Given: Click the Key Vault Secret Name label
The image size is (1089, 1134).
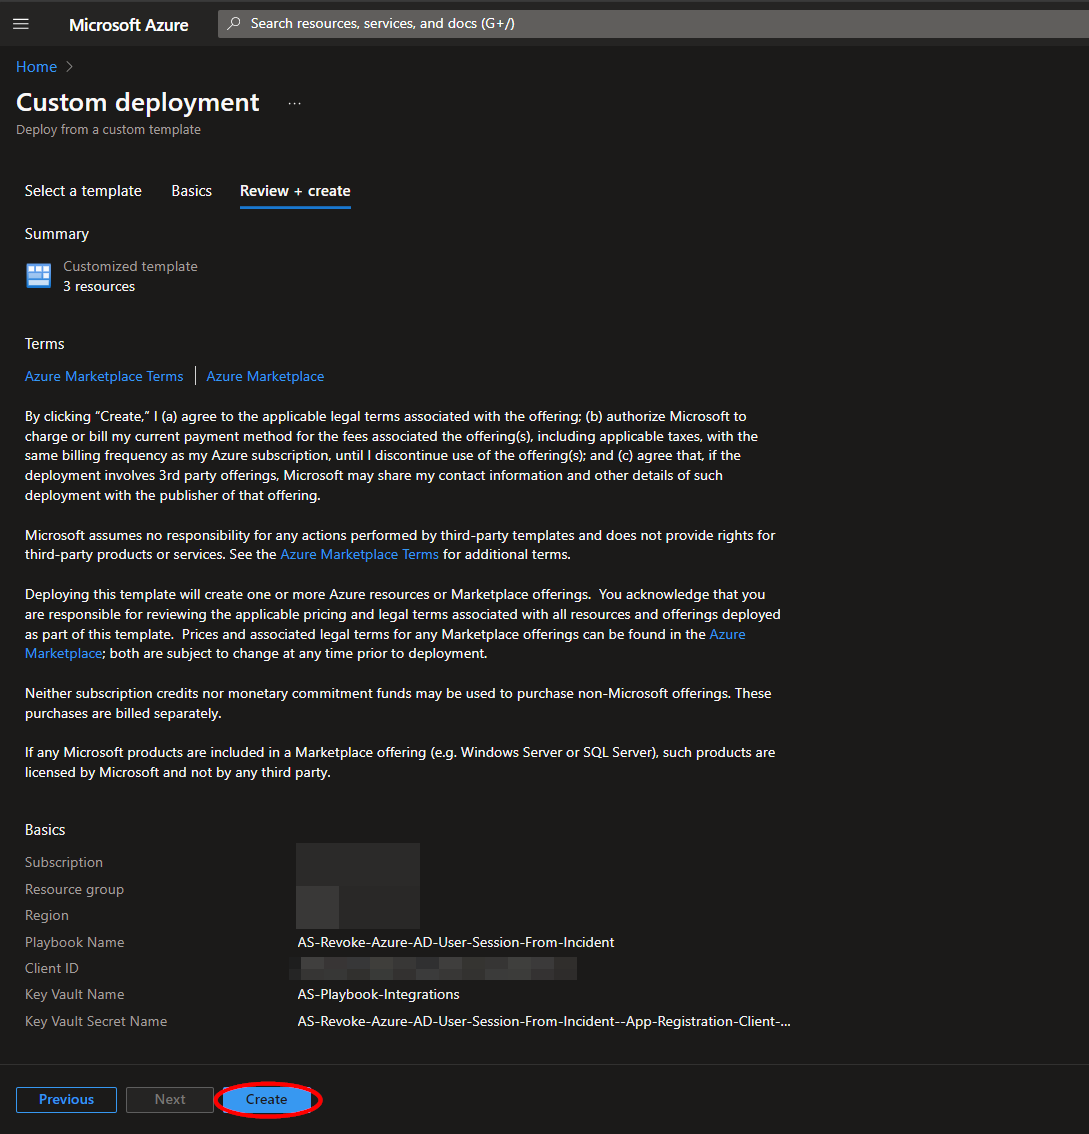Looking at the screenshot, I should pos(96,1021).
